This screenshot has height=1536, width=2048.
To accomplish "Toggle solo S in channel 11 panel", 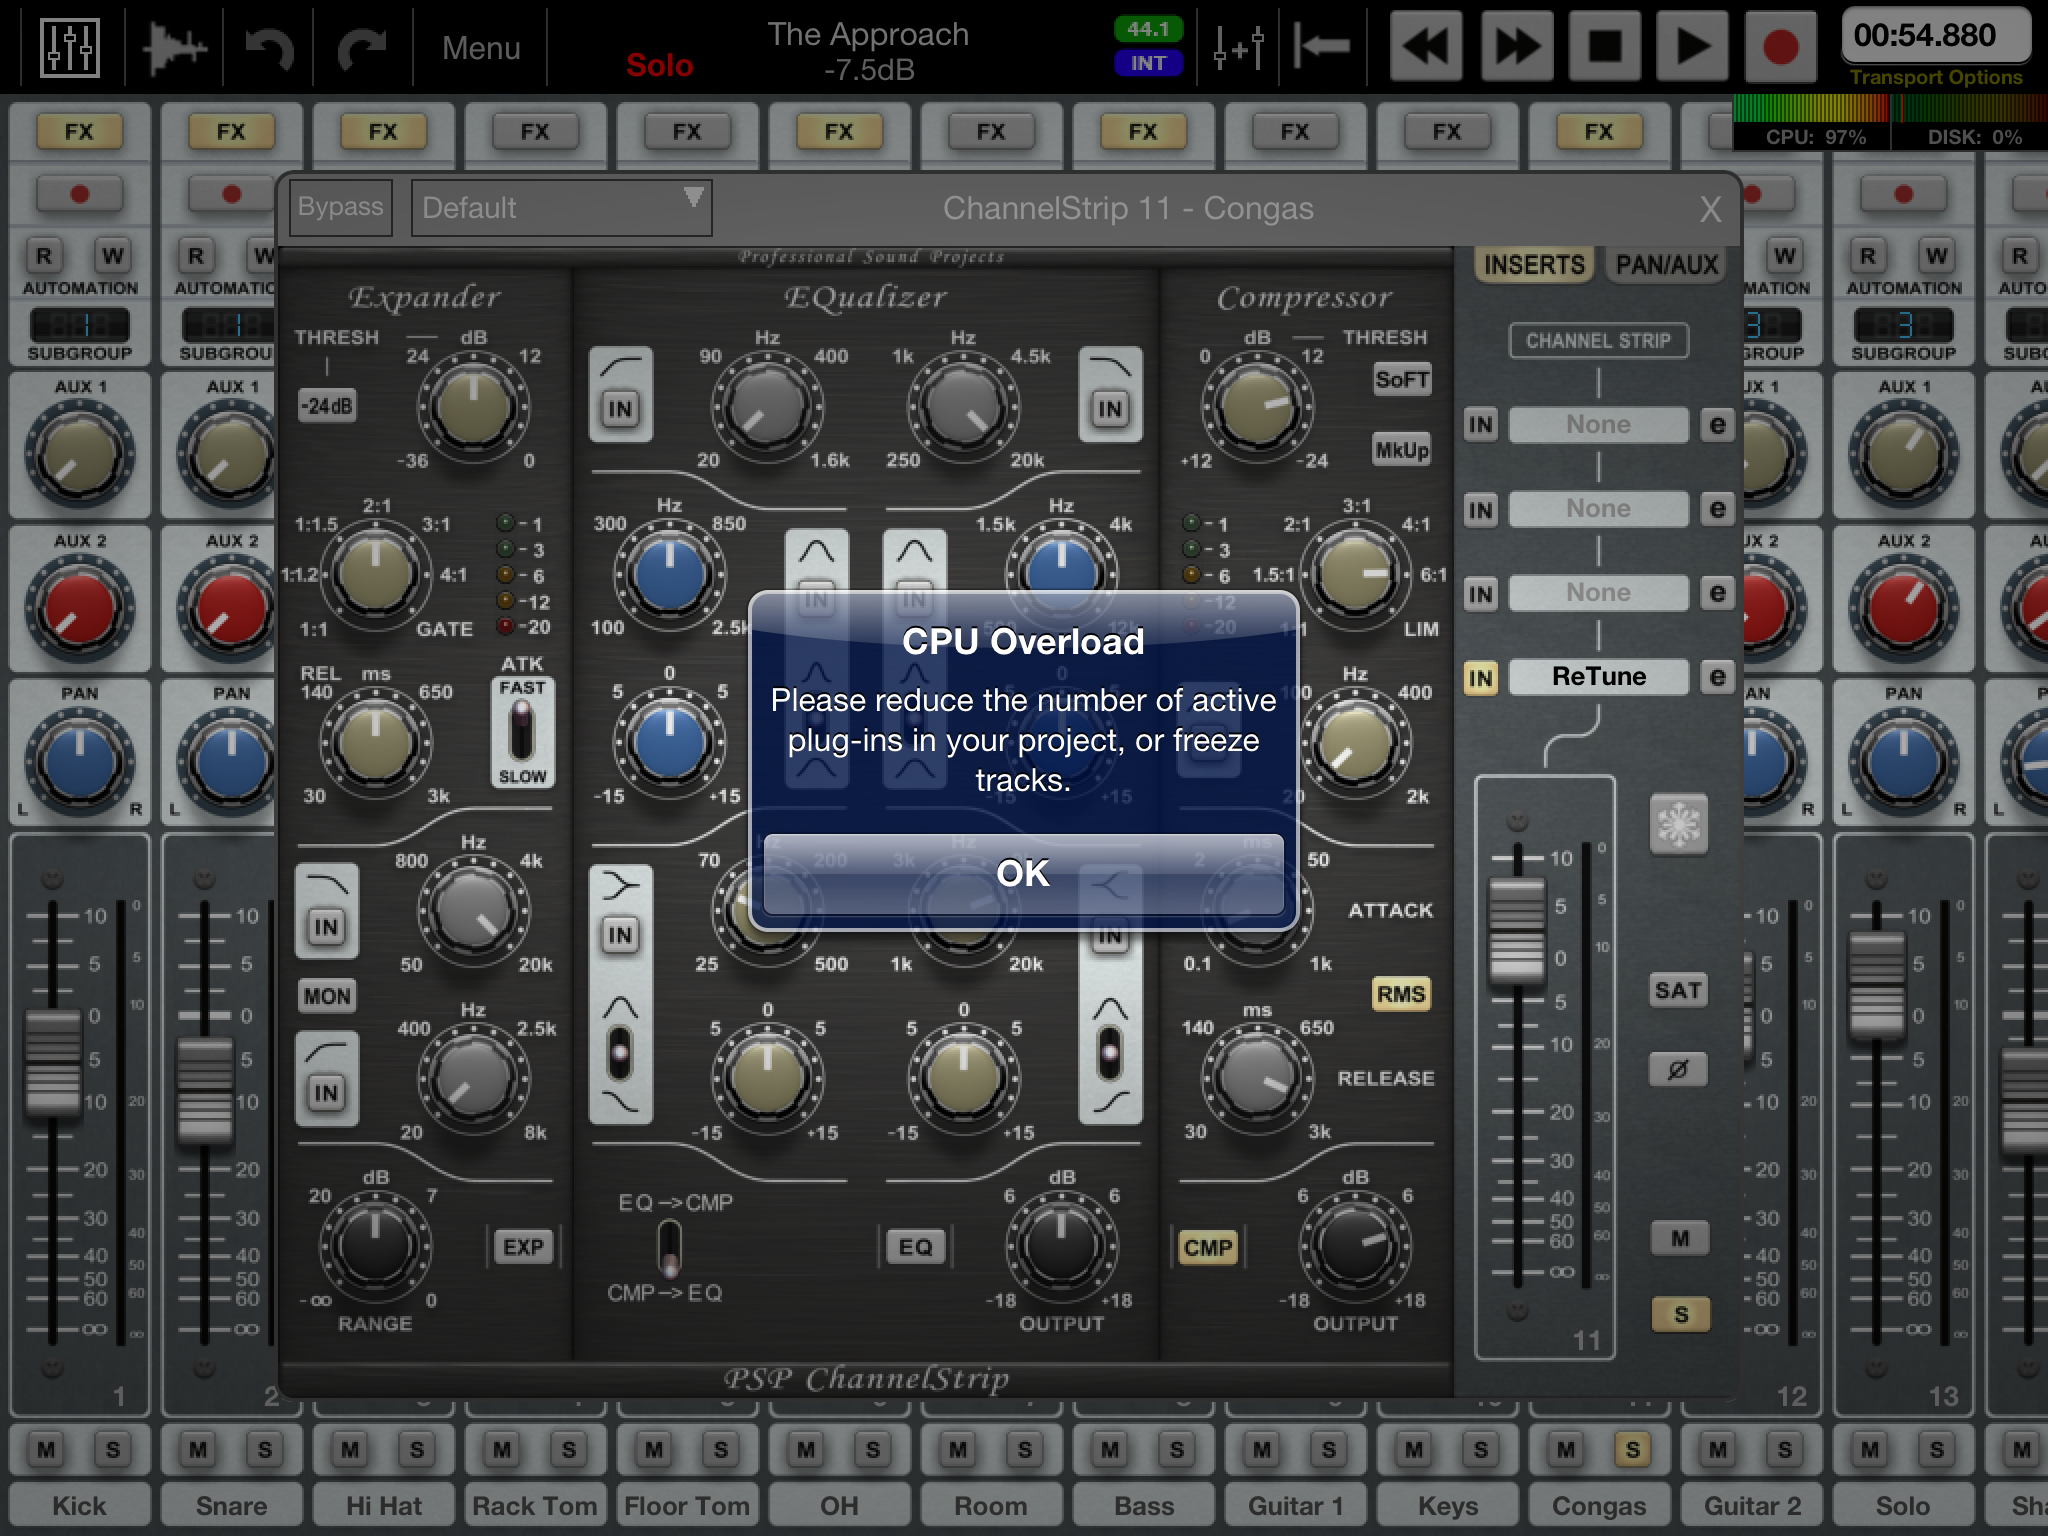I will pyautogui.click(x=1680, y=1314).
